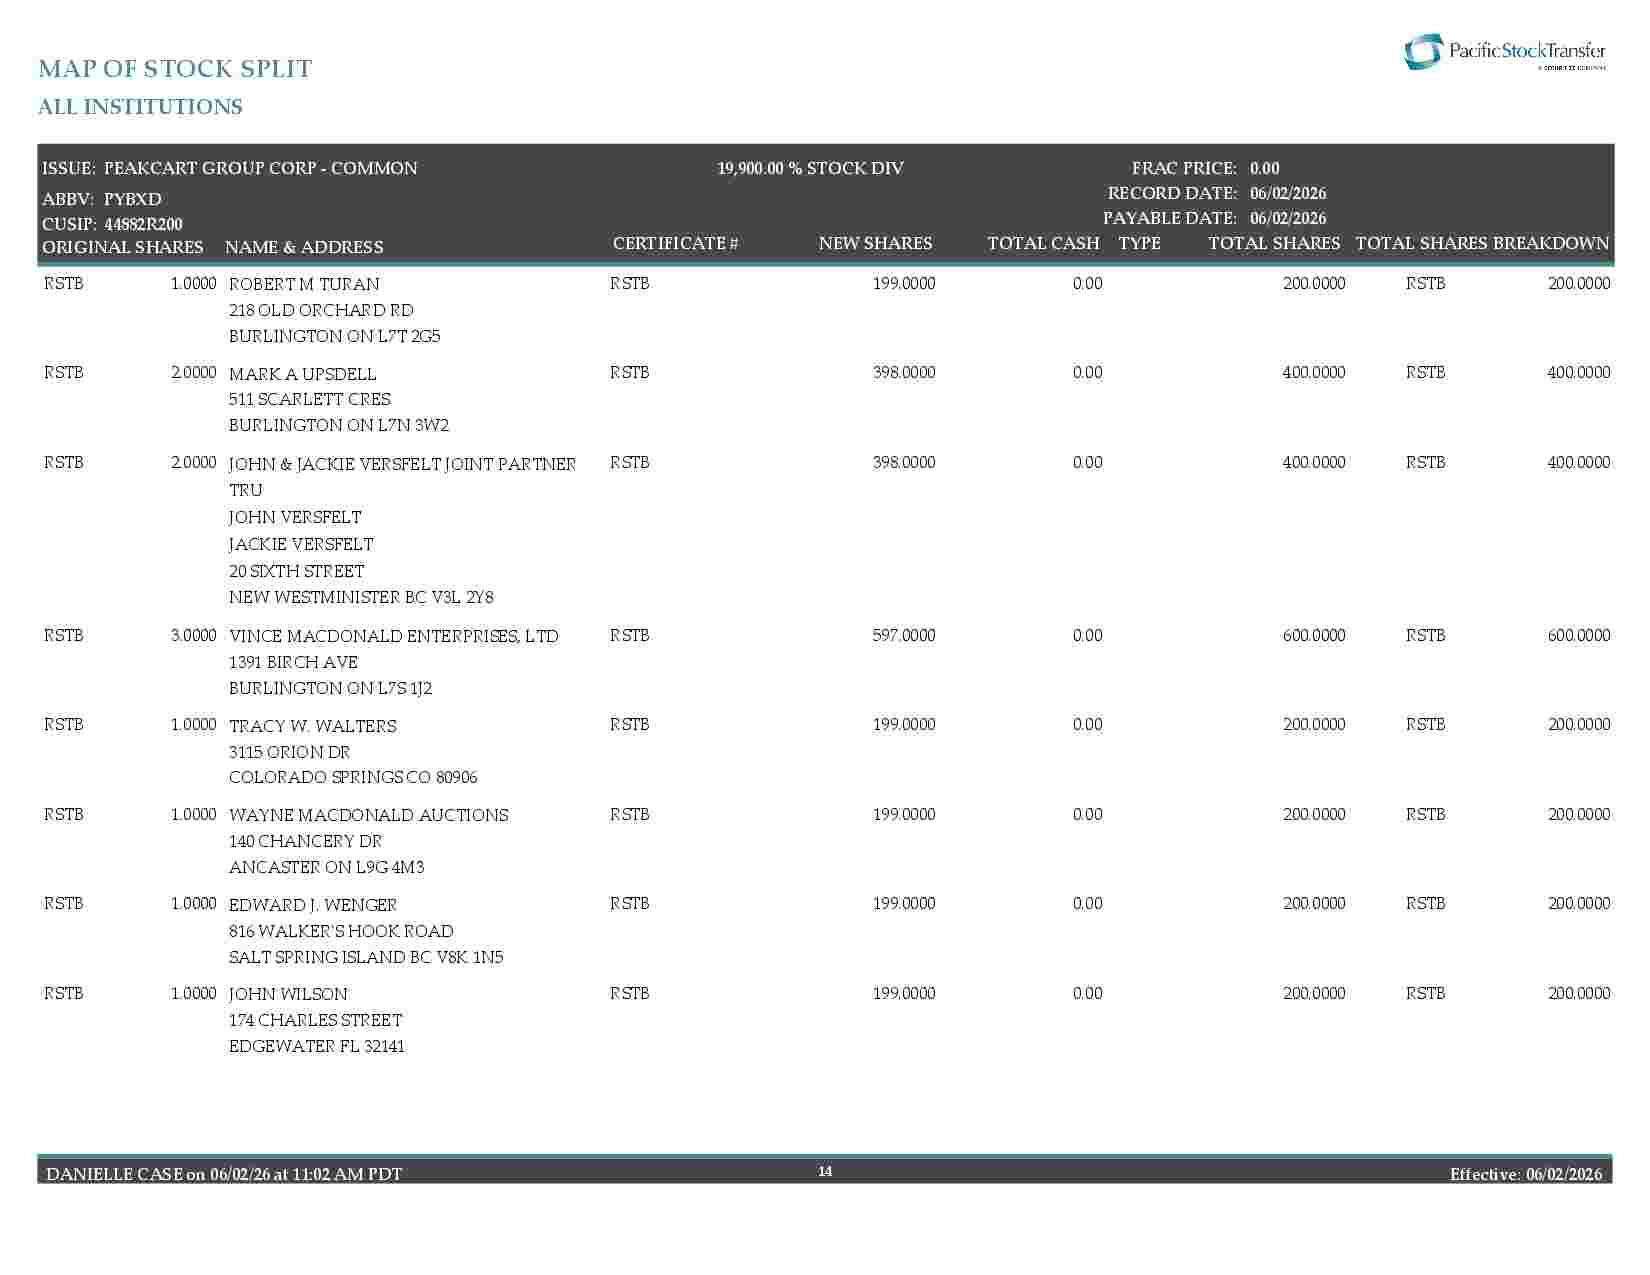Screen dimensions: 1650x1275
Task: Select shareholder name EDWARD J. WENGER
Action: [313, 905]
